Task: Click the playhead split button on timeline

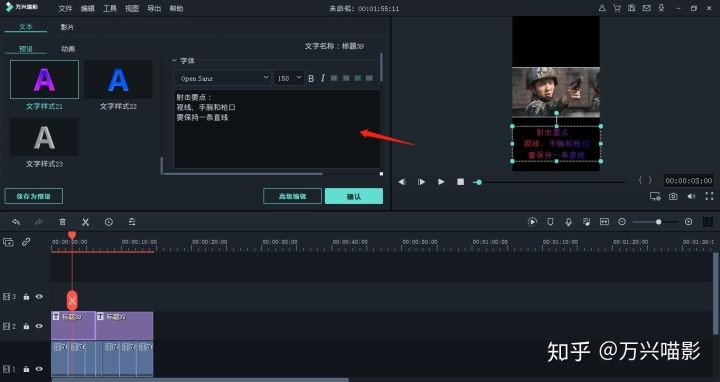Action: coord(72,301)
